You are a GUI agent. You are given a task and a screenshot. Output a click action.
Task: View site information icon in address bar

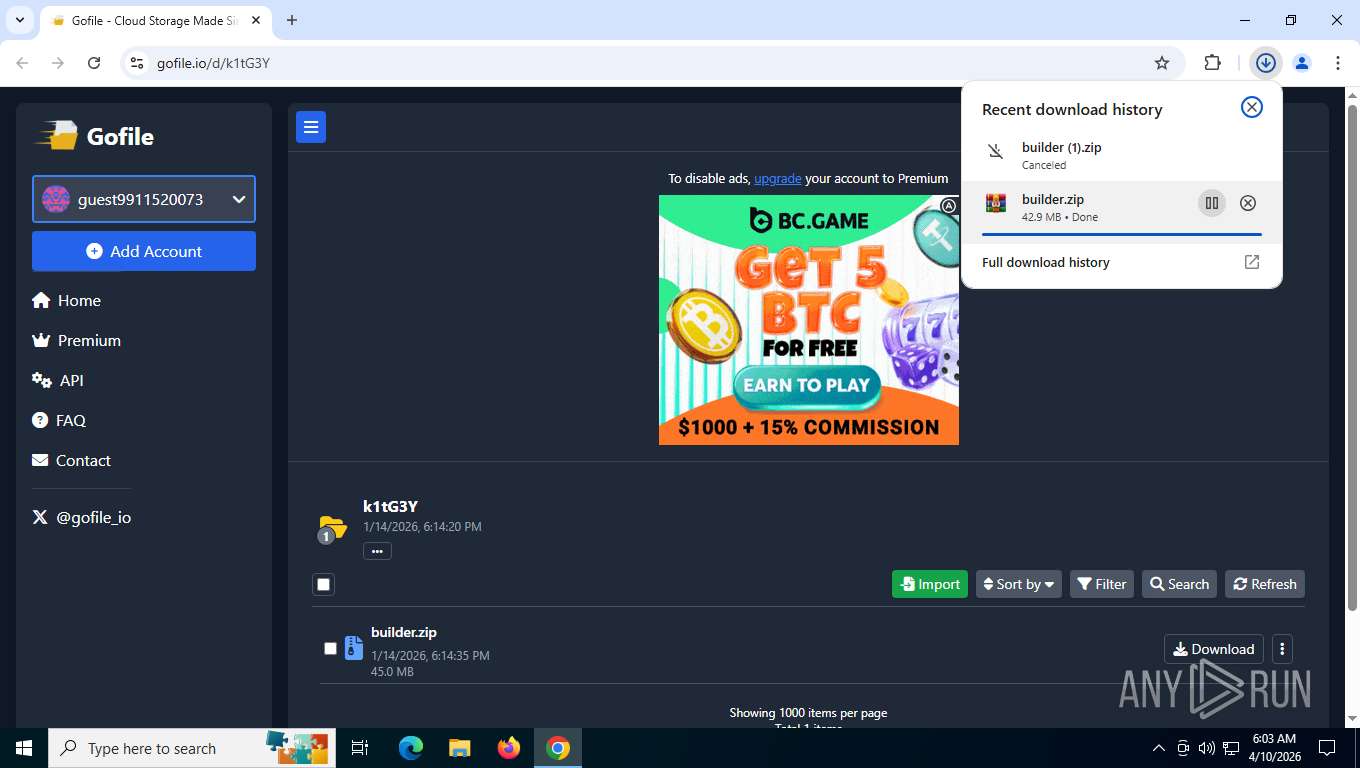click(x=138, y=63)
